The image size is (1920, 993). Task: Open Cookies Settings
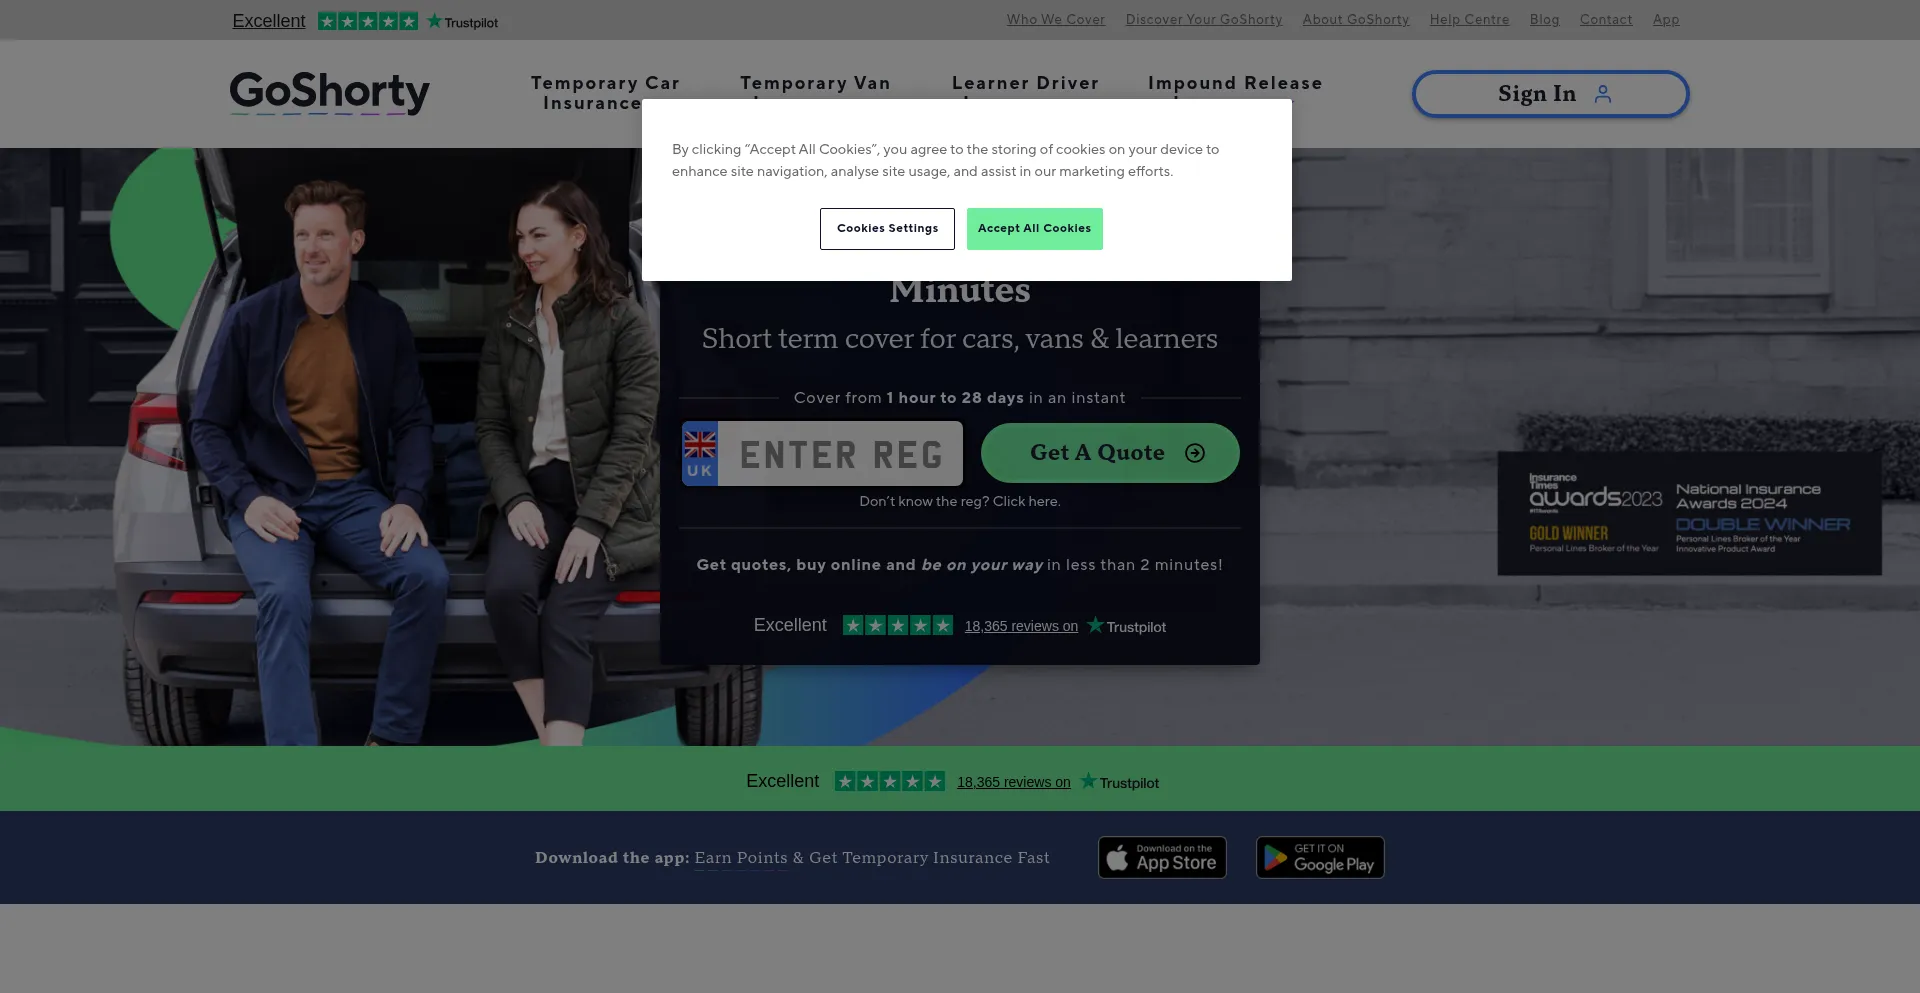887,228
